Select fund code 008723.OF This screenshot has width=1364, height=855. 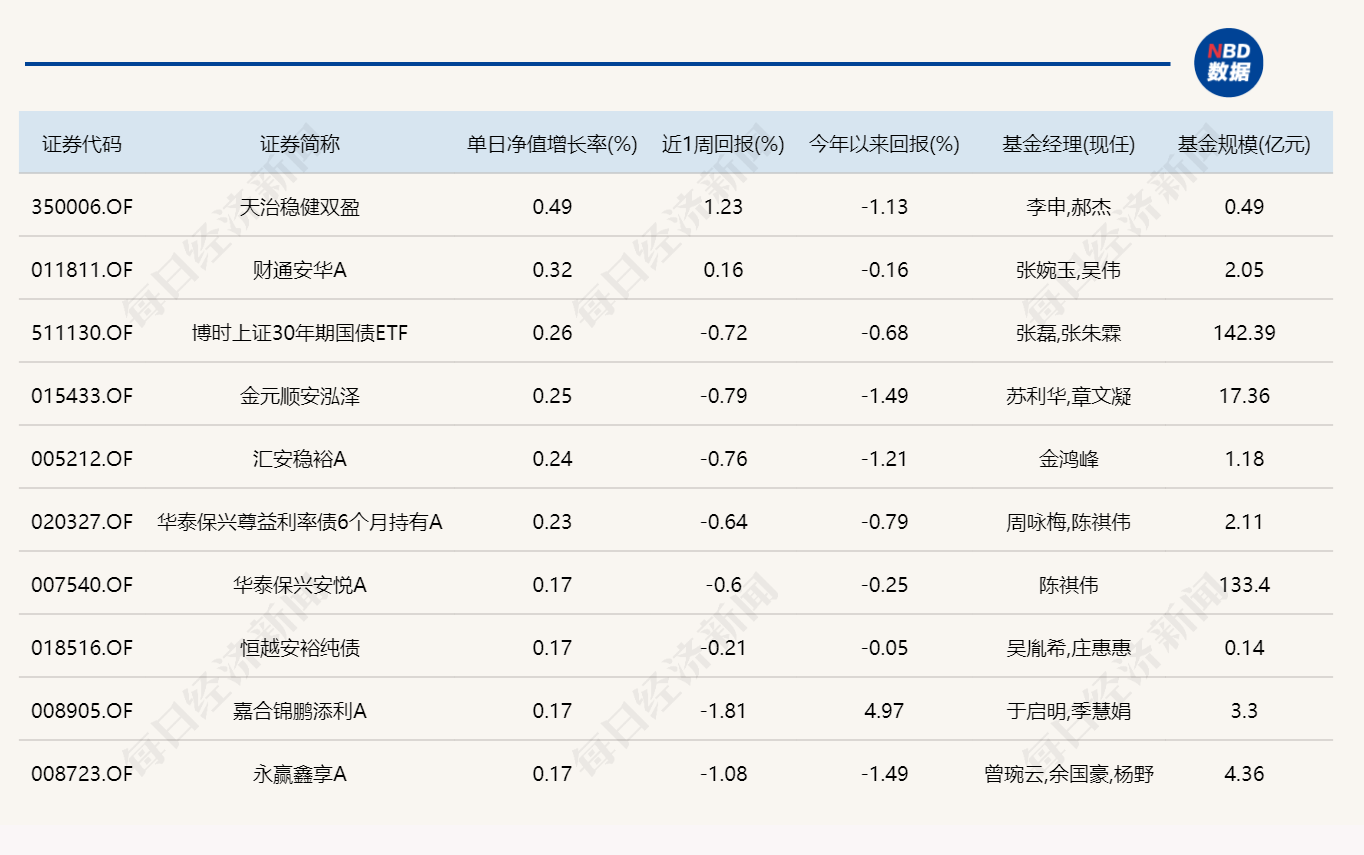click(x=81, y=774)
